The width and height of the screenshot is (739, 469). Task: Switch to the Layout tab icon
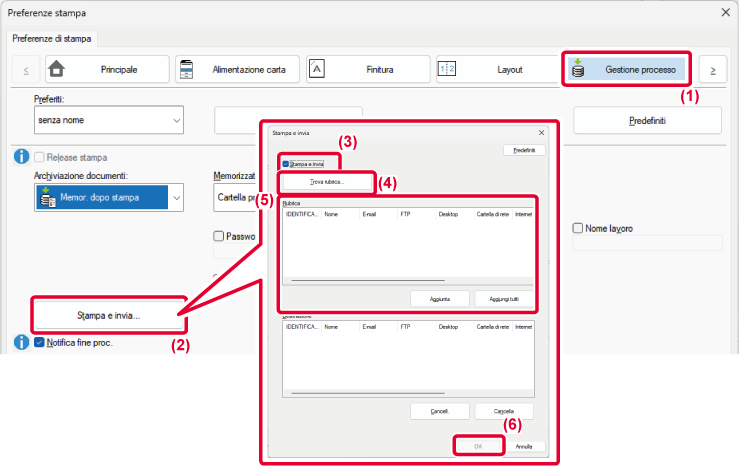447,70
